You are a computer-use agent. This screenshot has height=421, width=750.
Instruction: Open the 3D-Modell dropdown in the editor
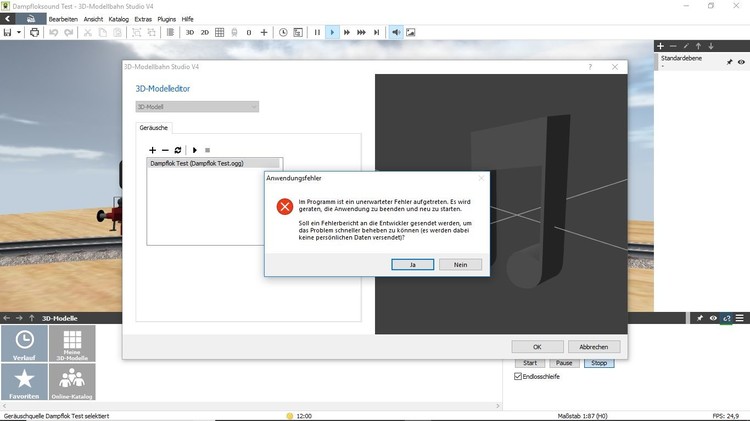[197, 107]
